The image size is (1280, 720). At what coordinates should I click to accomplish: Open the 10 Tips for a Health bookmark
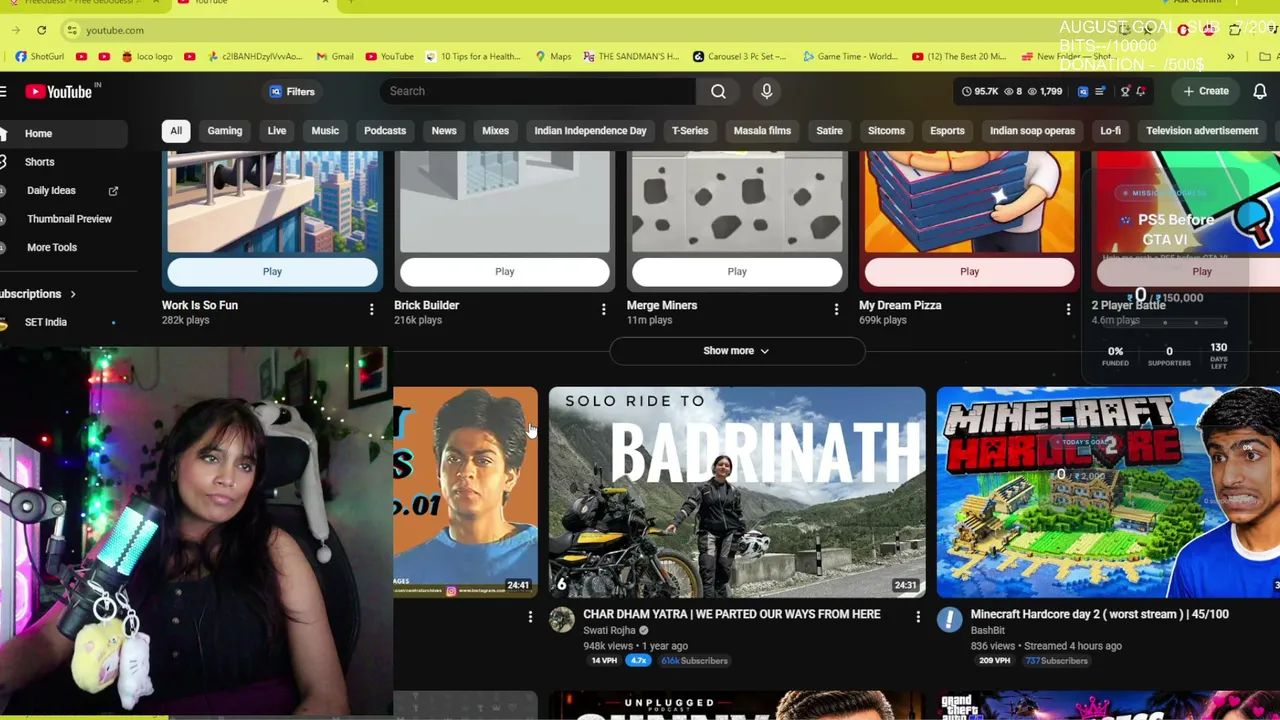click(x=473, y=57)
